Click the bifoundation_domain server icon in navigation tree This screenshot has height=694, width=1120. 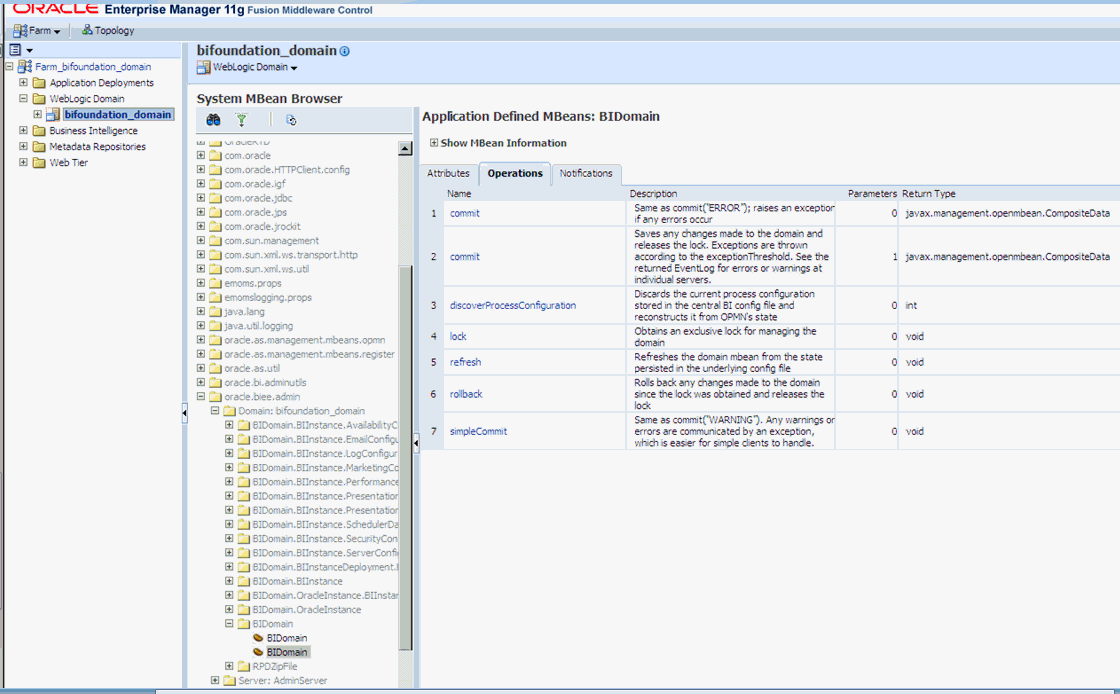[x=52, y=114]
